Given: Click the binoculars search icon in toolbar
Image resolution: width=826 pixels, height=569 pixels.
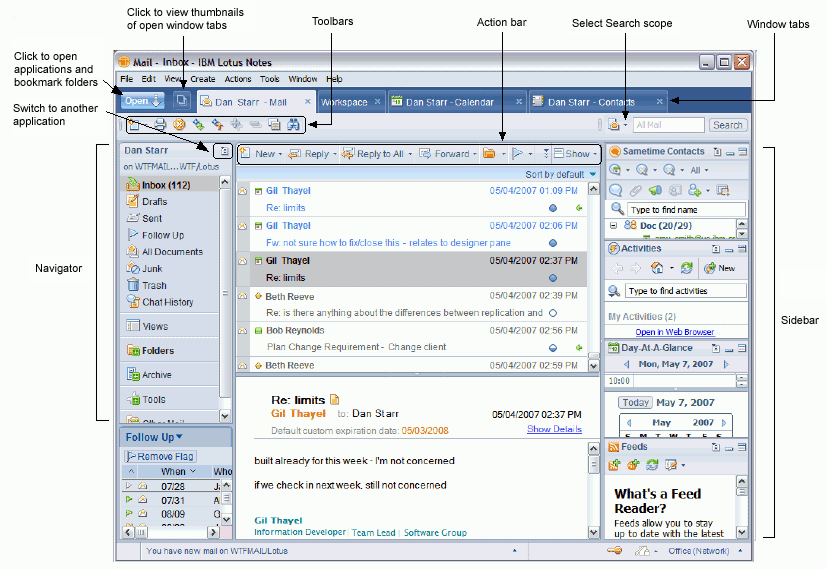Looking at the screenshot, I should [x=293, y=125].
